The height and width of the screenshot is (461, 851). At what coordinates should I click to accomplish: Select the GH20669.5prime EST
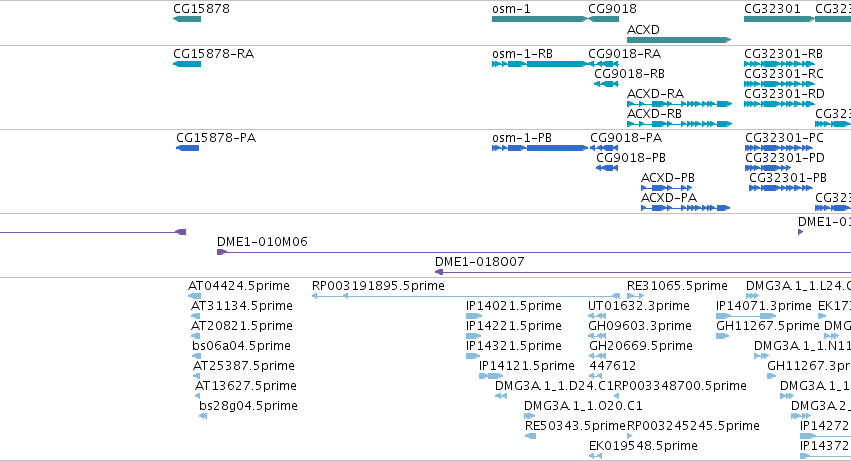[x=598, y=356]
